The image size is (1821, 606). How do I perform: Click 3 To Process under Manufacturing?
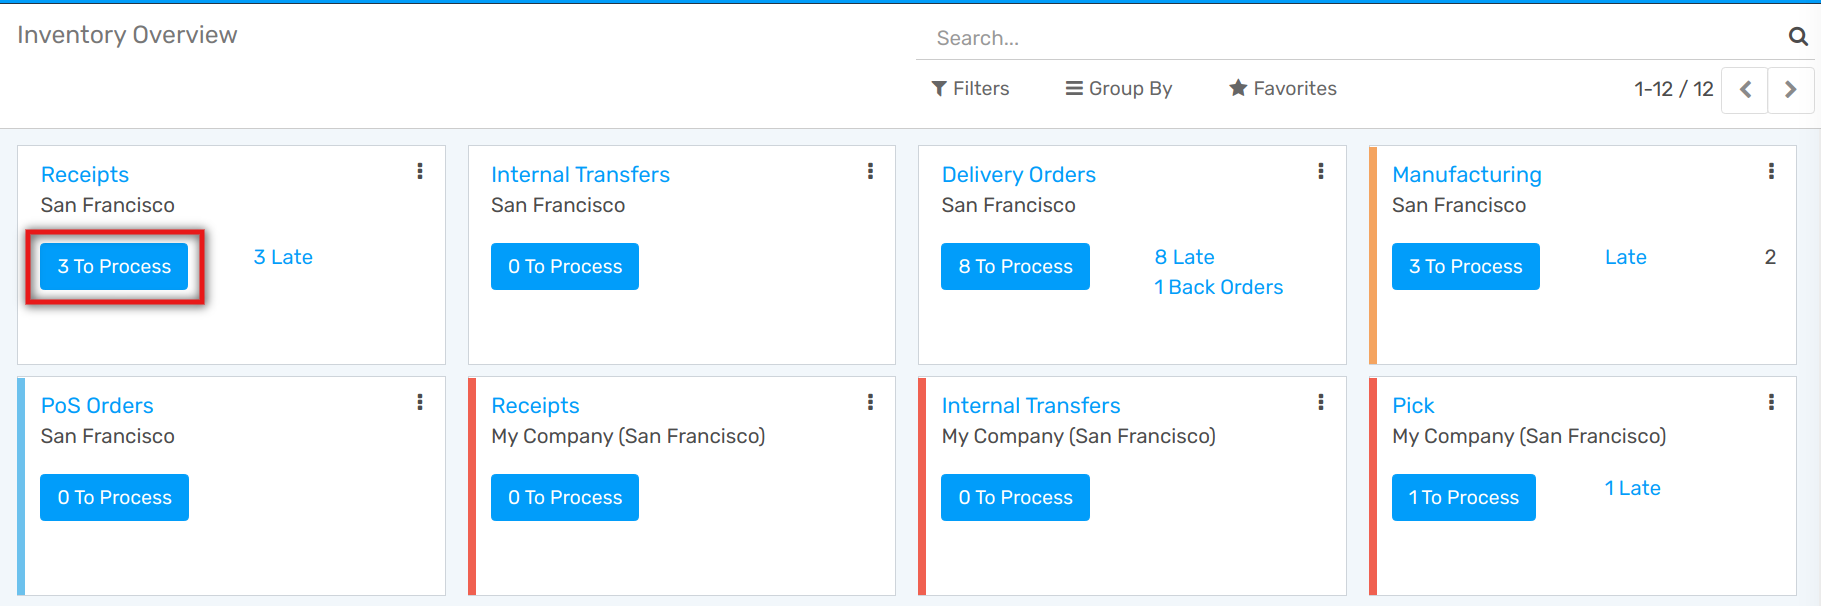(1465, 267)
